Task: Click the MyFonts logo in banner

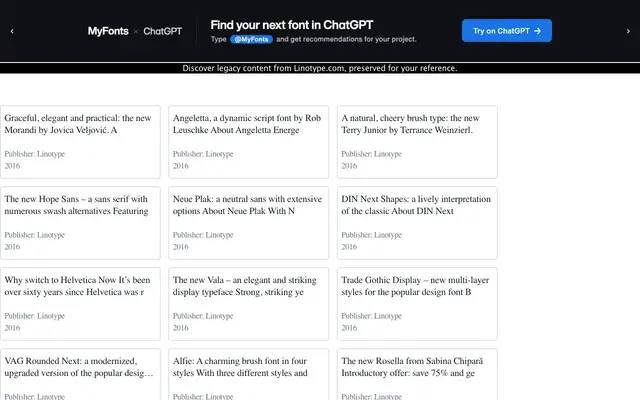Action: 108,31
